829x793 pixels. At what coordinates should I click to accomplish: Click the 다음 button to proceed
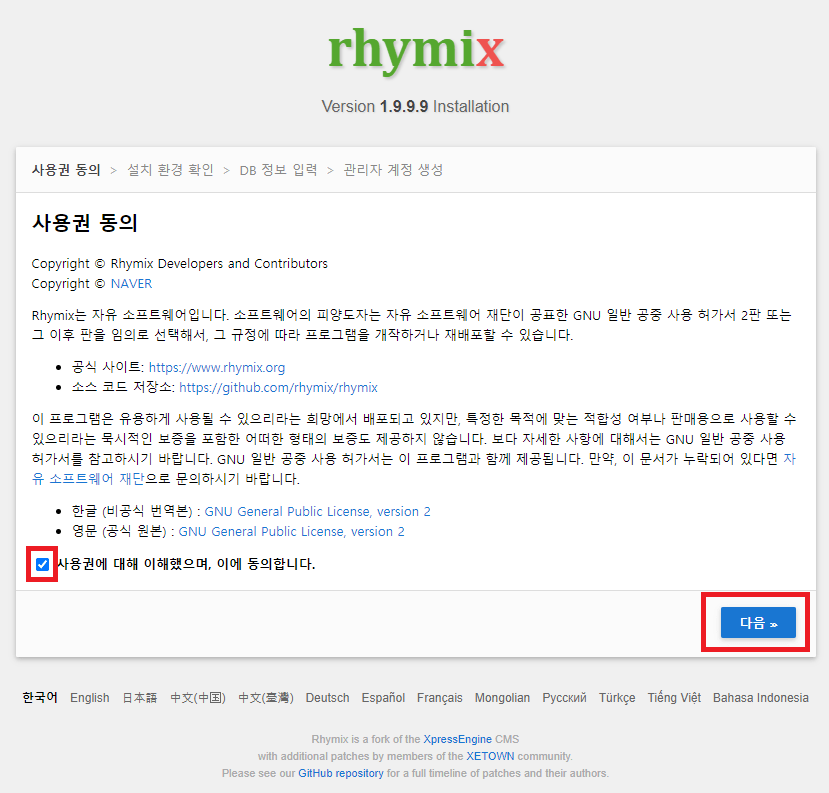tap(755, 621)
